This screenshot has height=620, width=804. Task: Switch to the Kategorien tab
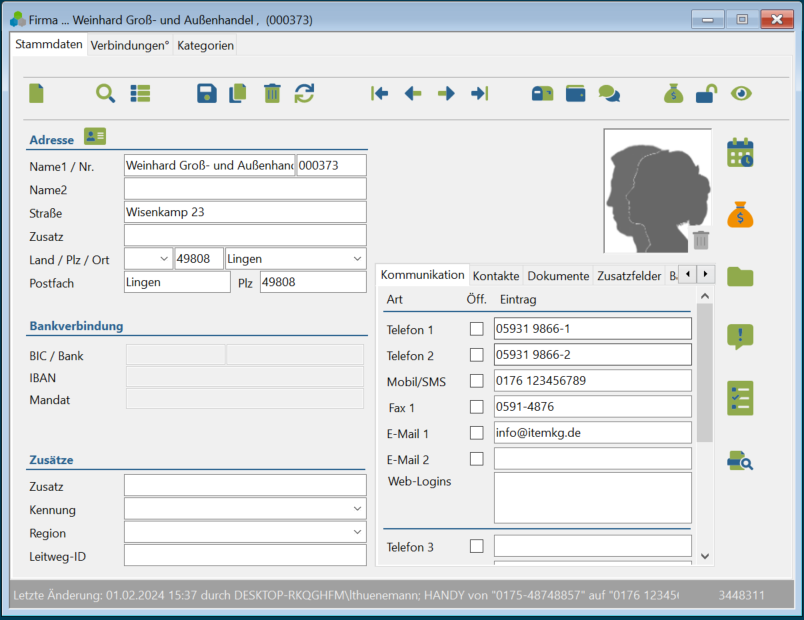[205, 46]
